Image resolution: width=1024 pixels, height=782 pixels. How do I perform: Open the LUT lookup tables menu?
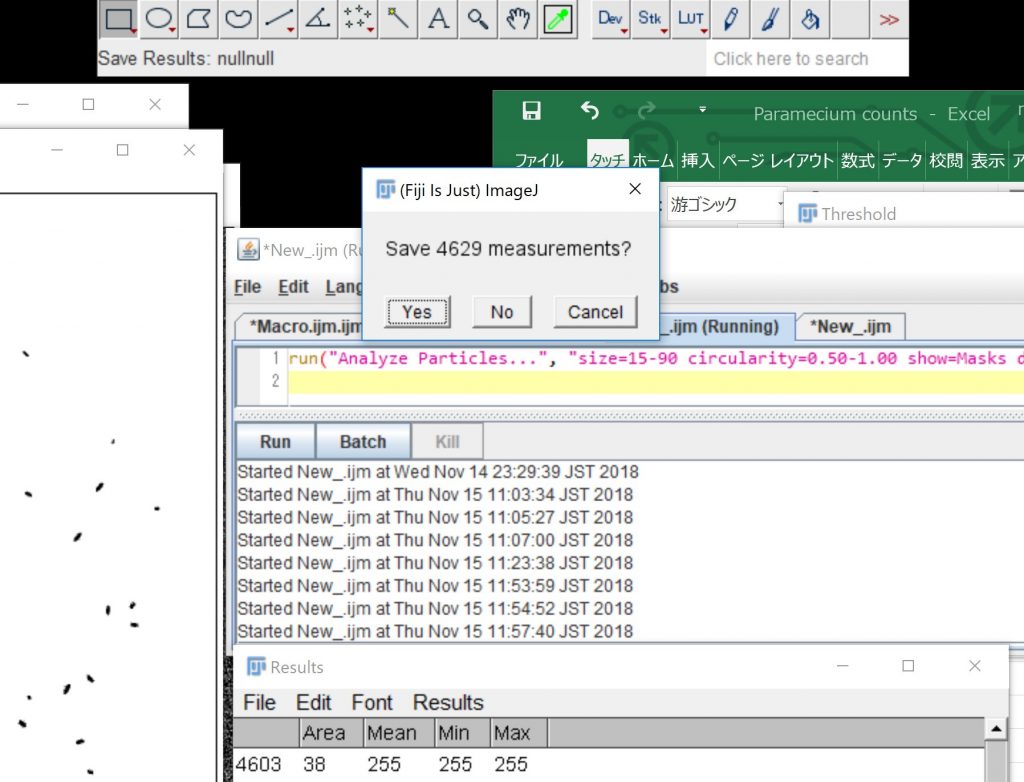(690, 20)
